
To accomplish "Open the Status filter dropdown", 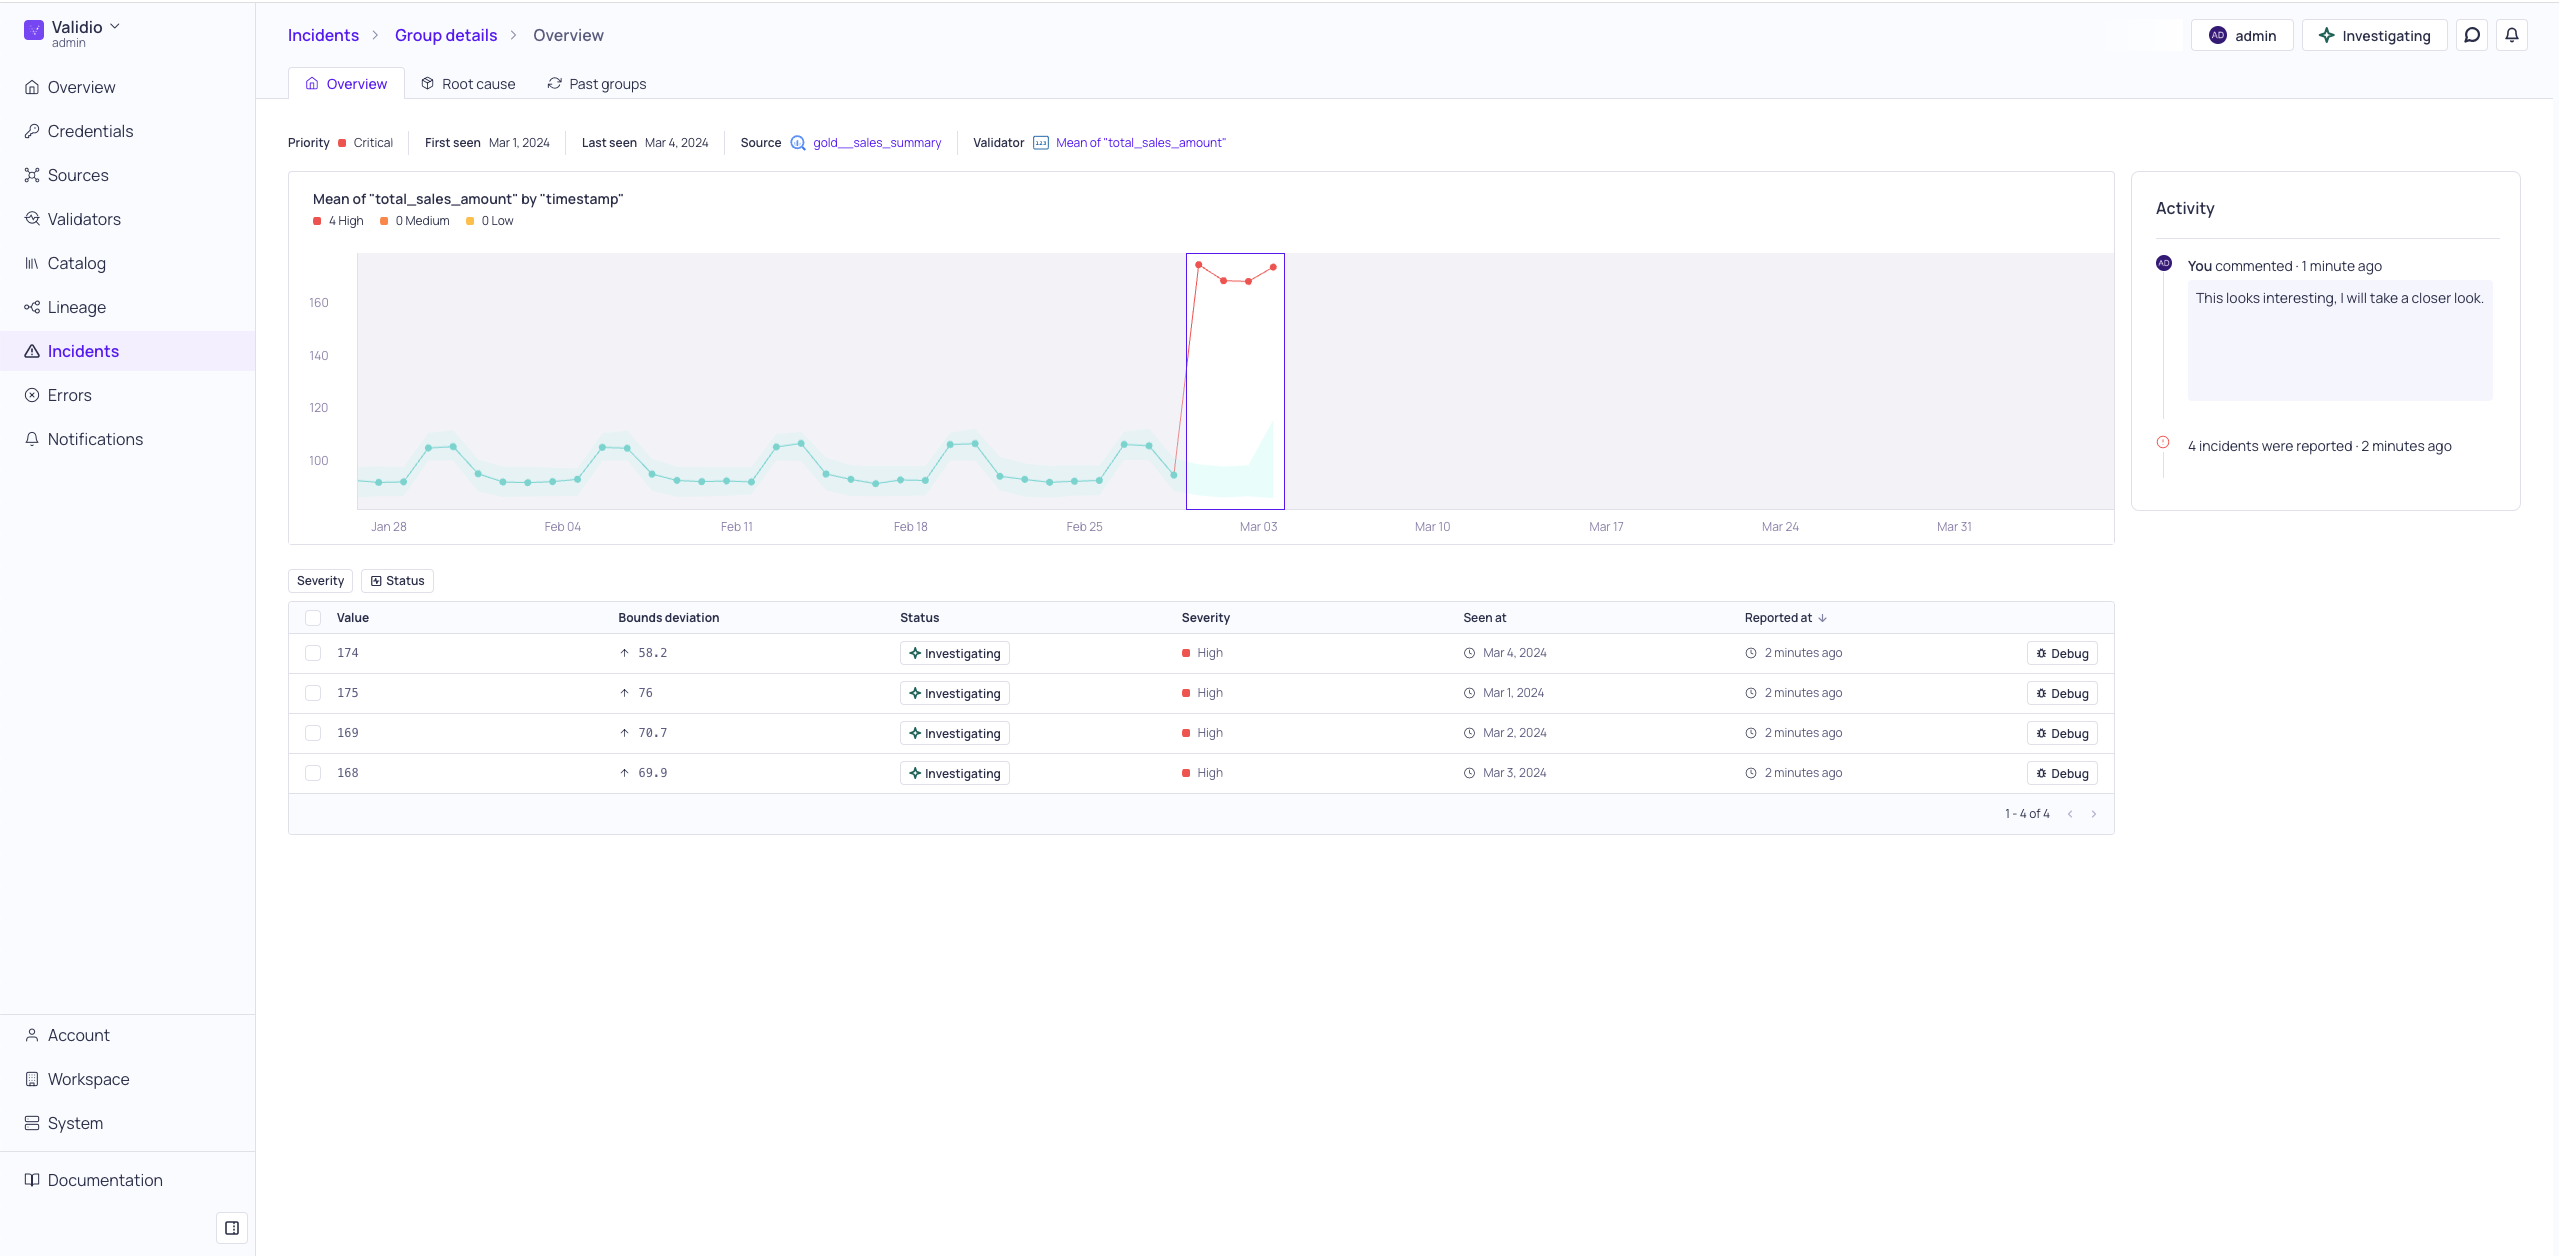I will click(x=398, y=581).
